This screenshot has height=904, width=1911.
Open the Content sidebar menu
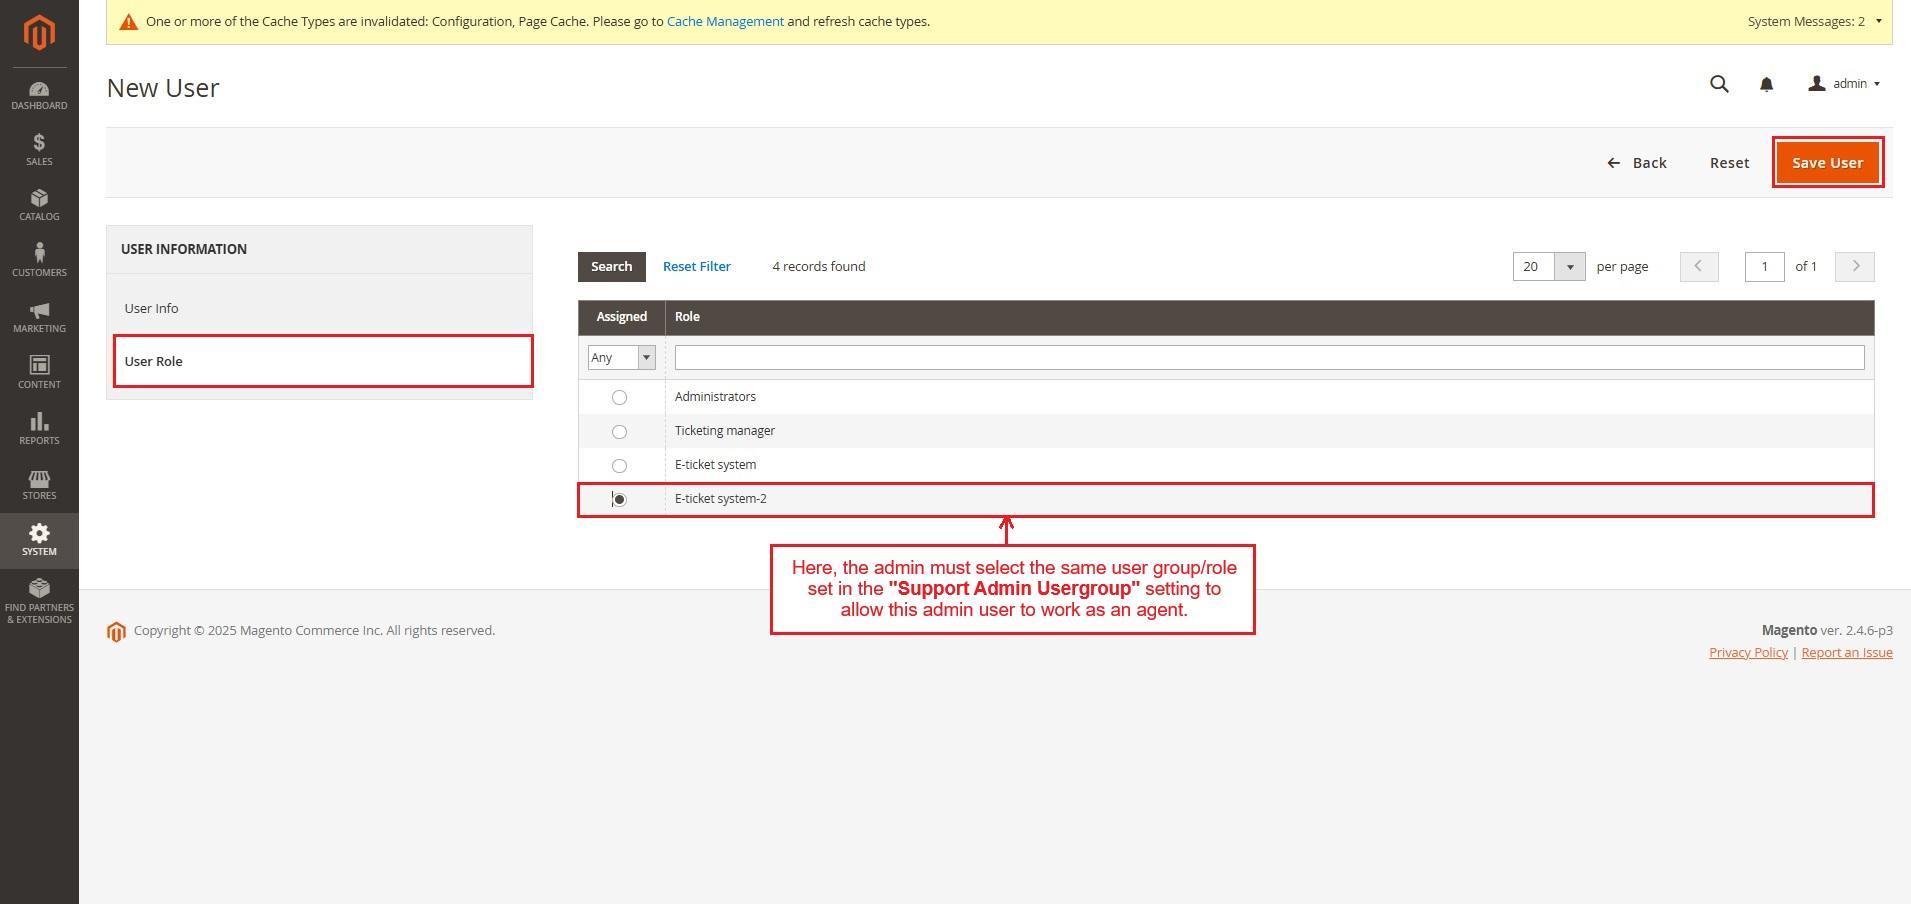(39, 373)
